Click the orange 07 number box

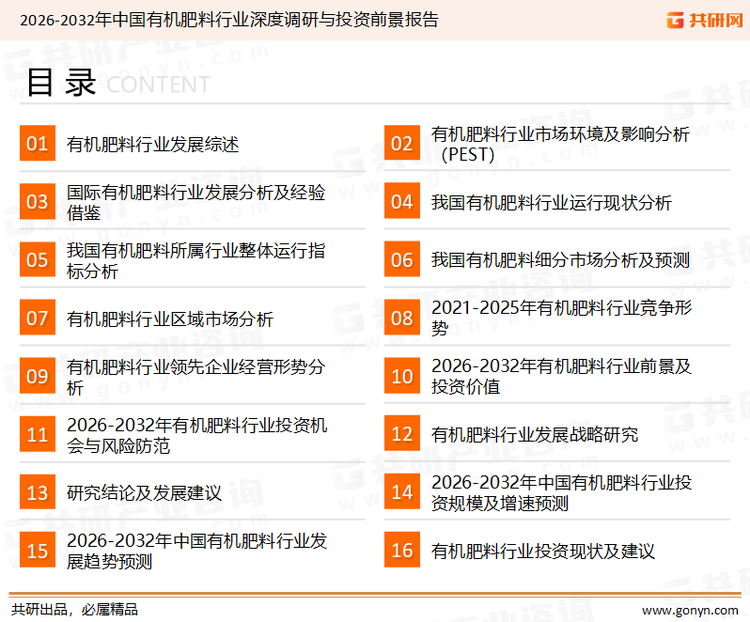tap(37, 318)
